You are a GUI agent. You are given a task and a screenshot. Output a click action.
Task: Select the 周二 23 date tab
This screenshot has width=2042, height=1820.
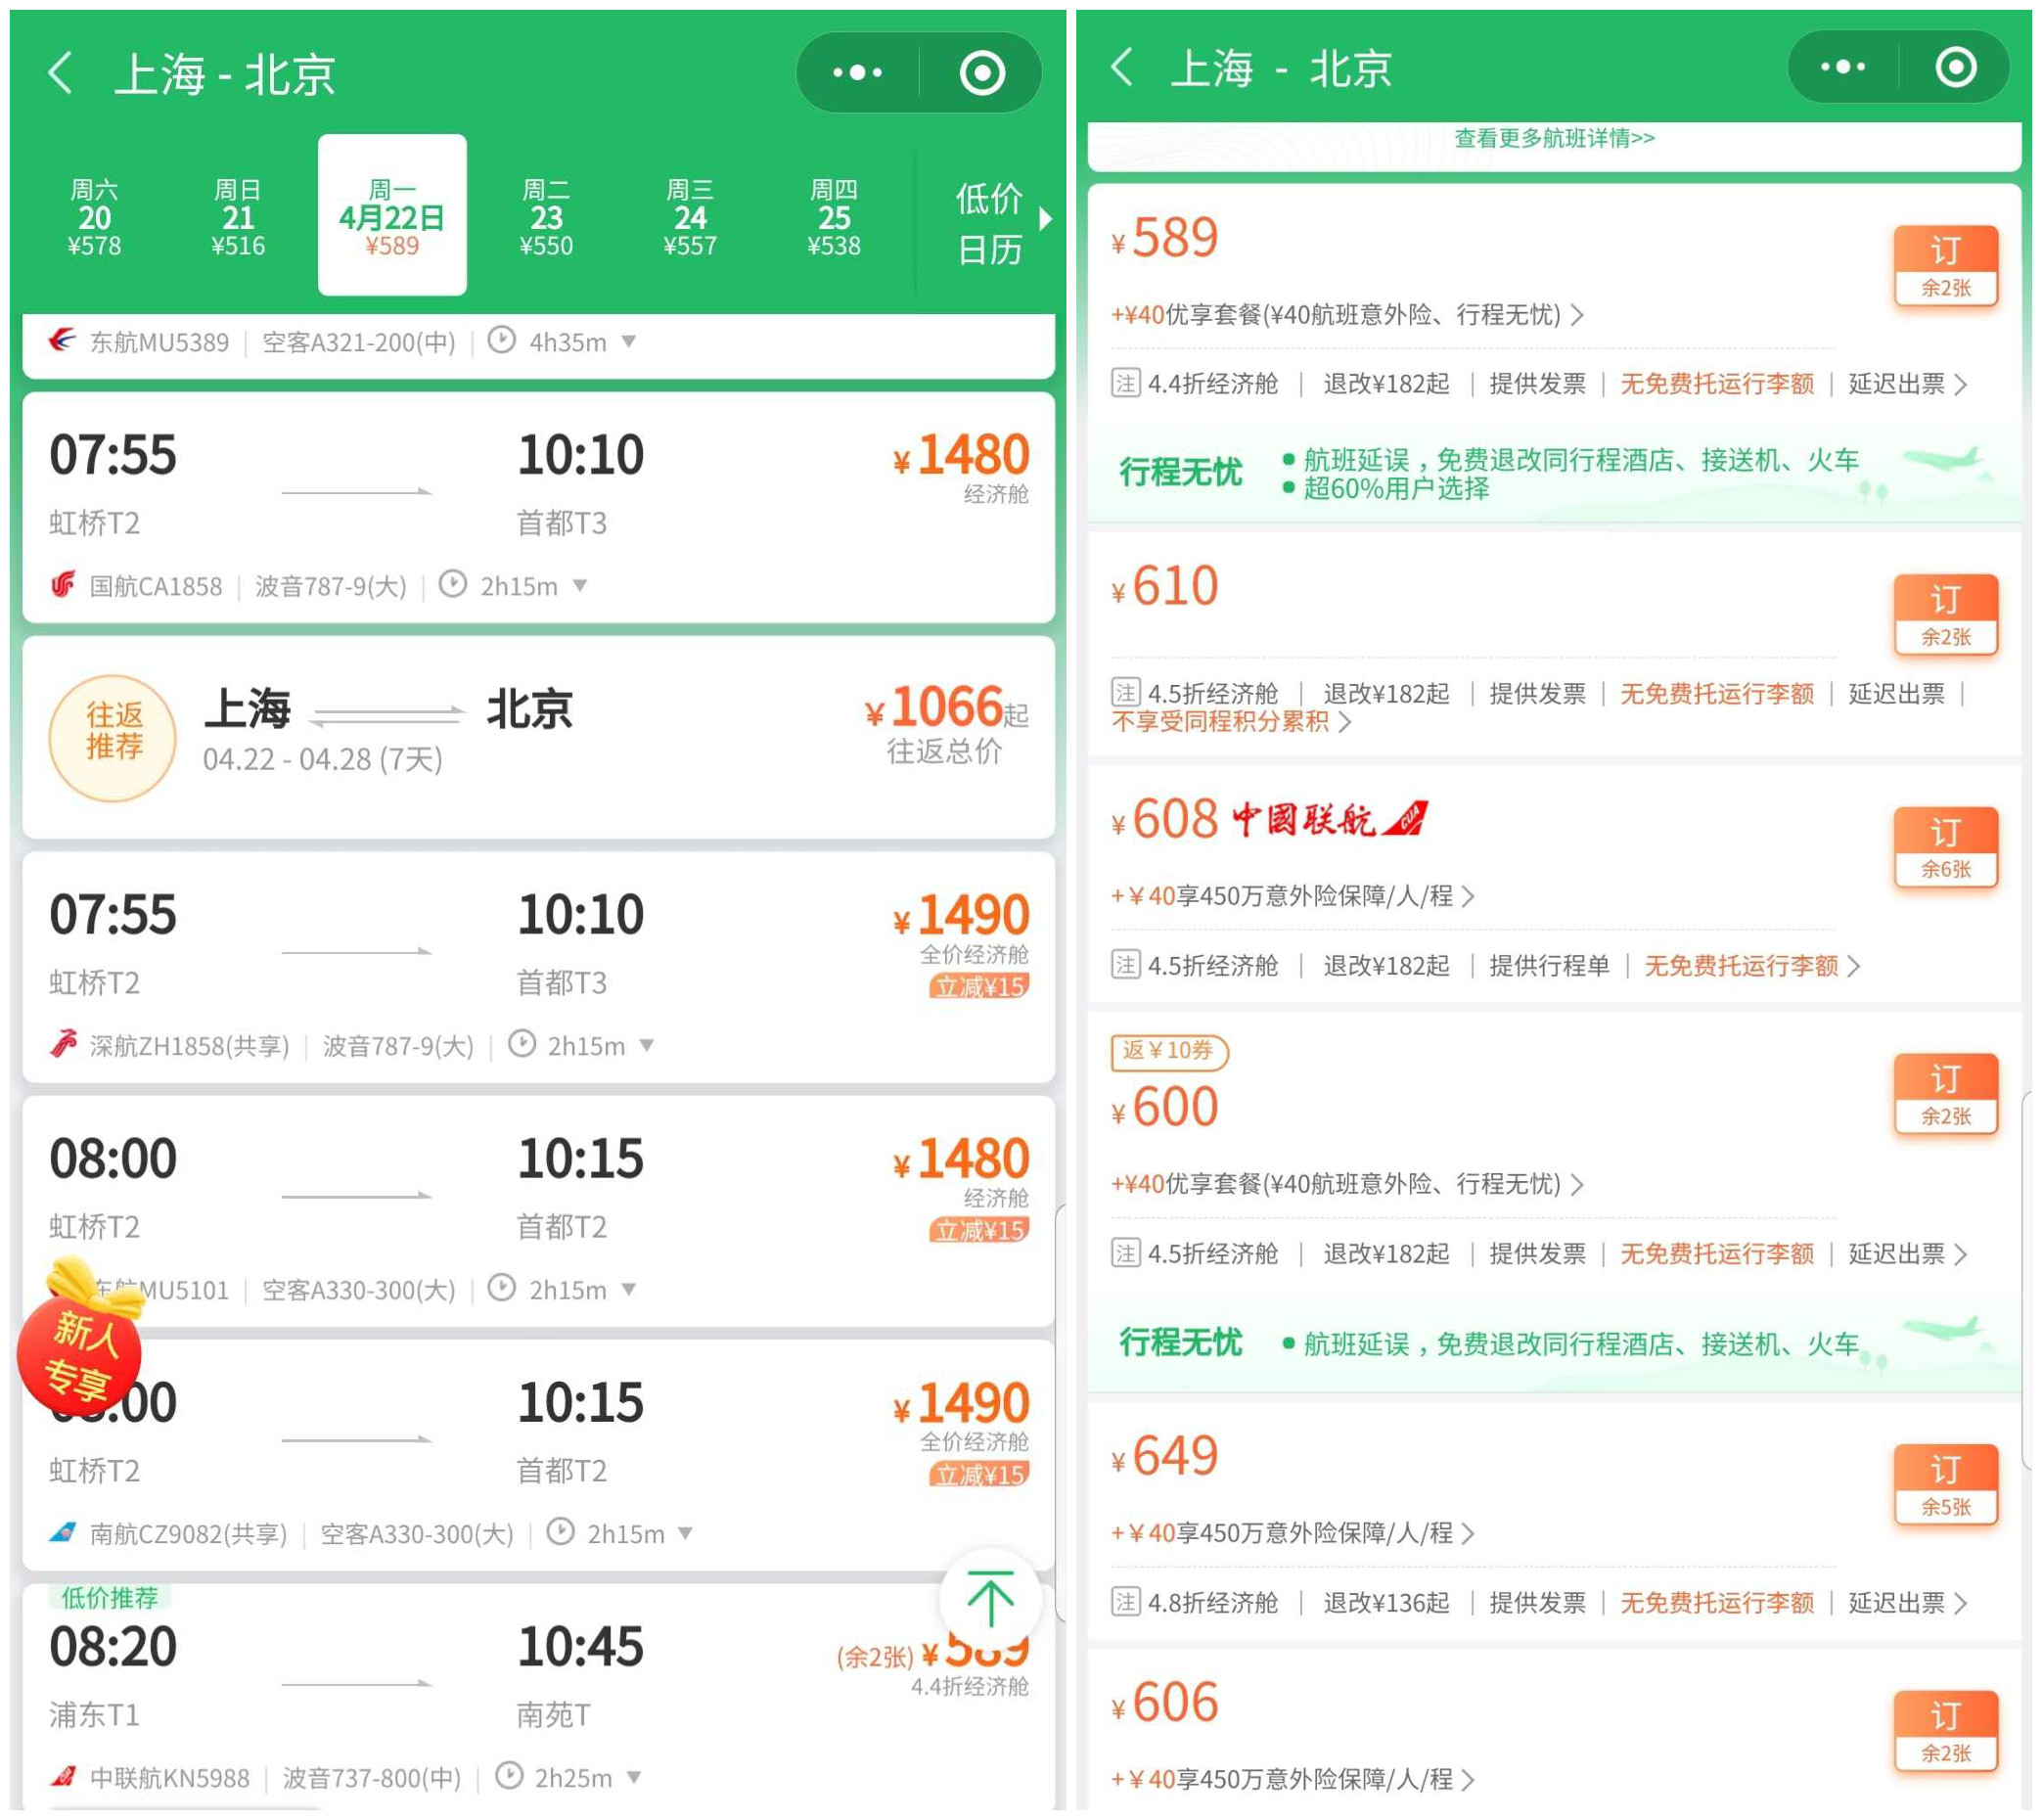[x=546, y=217]
